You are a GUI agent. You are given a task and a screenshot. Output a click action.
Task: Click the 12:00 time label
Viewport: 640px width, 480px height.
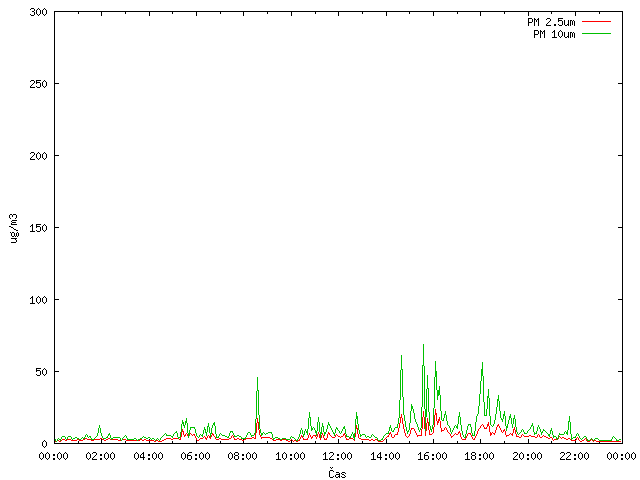338,456
